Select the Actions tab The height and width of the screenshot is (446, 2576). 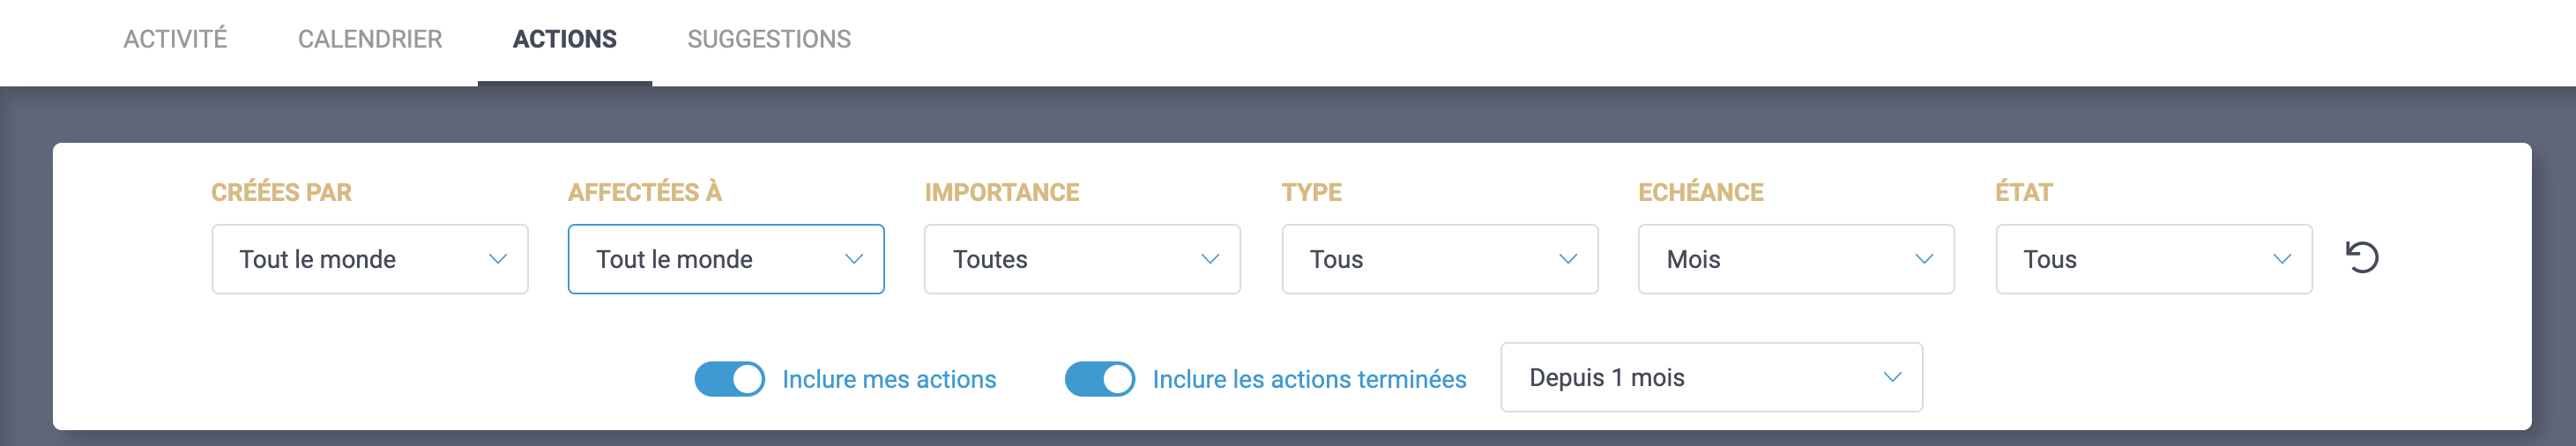coord(565,39)
